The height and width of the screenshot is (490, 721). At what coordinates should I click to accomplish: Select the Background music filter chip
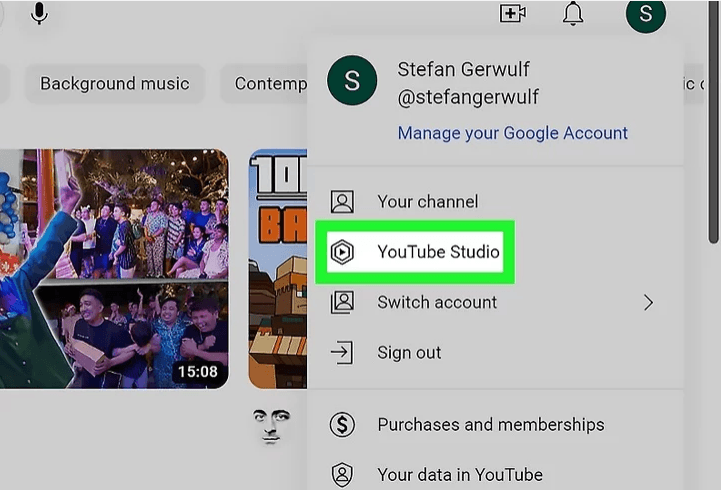114,84
